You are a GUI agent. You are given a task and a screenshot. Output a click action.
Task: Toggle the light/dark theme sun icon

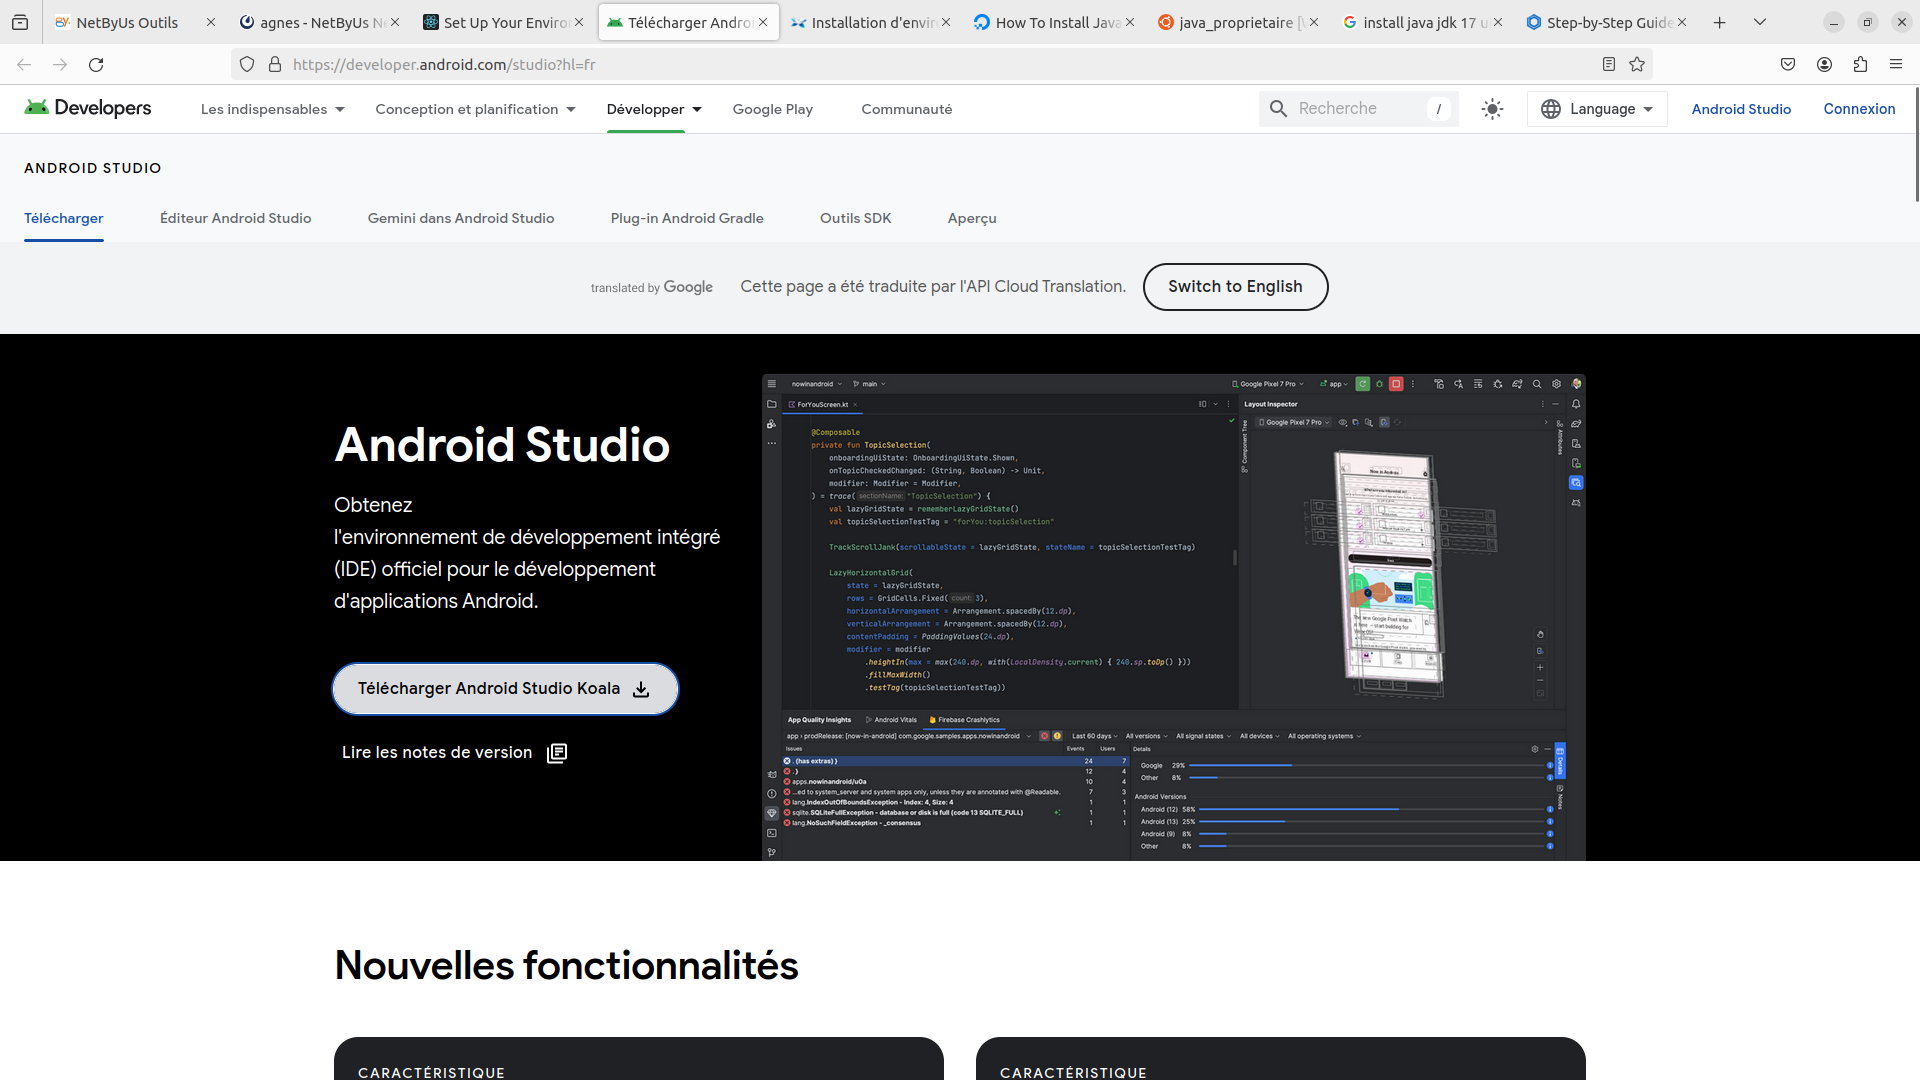pos(1492,109)
